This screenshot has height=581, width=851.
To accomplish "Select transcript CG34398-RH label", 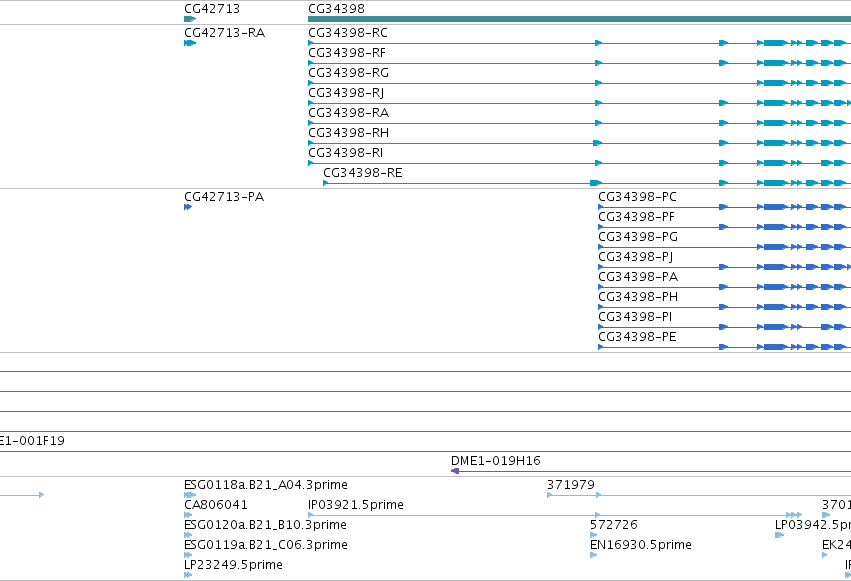I will point(348,133).
